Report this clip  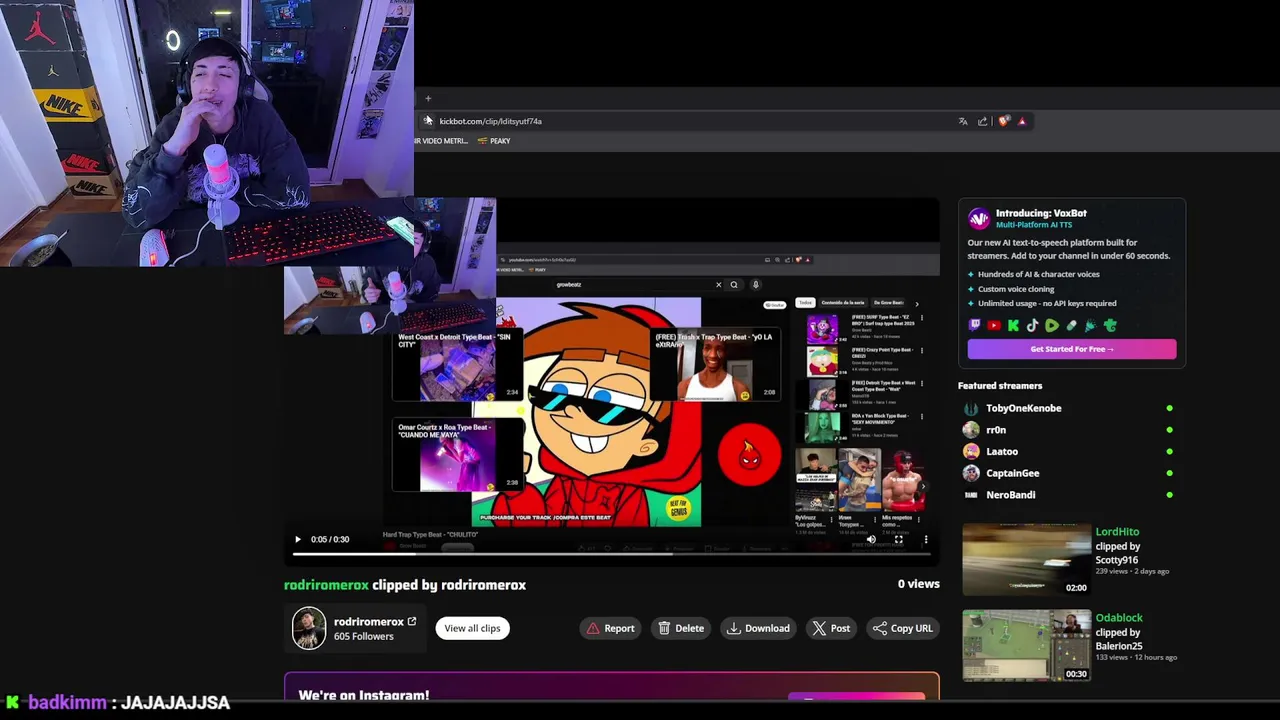[611, 628]
